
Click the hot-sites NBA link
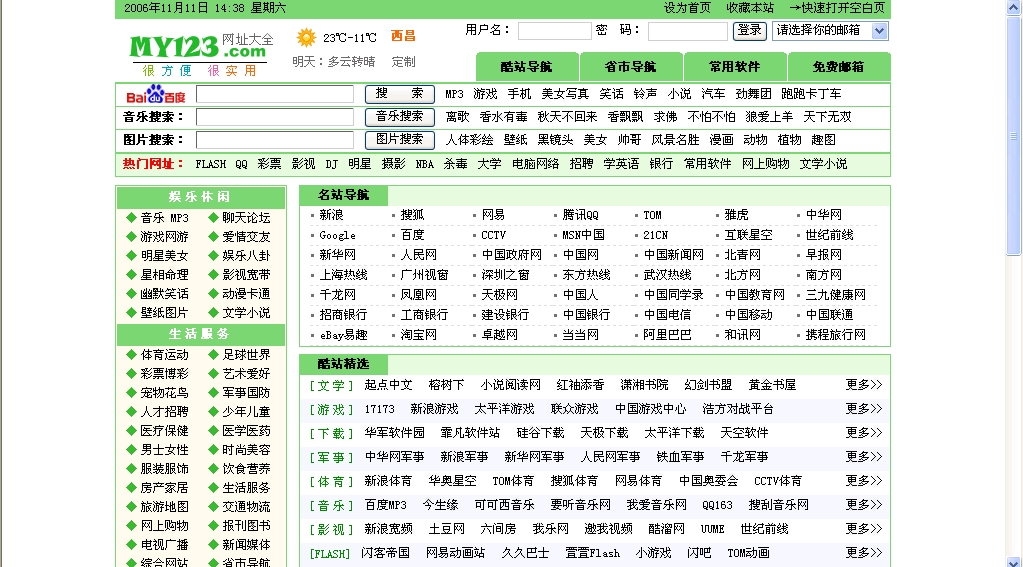click(425, 164)
